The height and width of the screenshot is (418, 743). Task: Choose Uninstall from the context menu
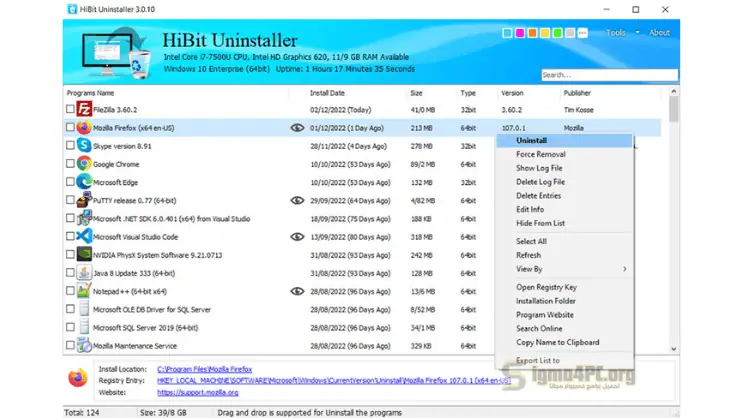(564, 140)
